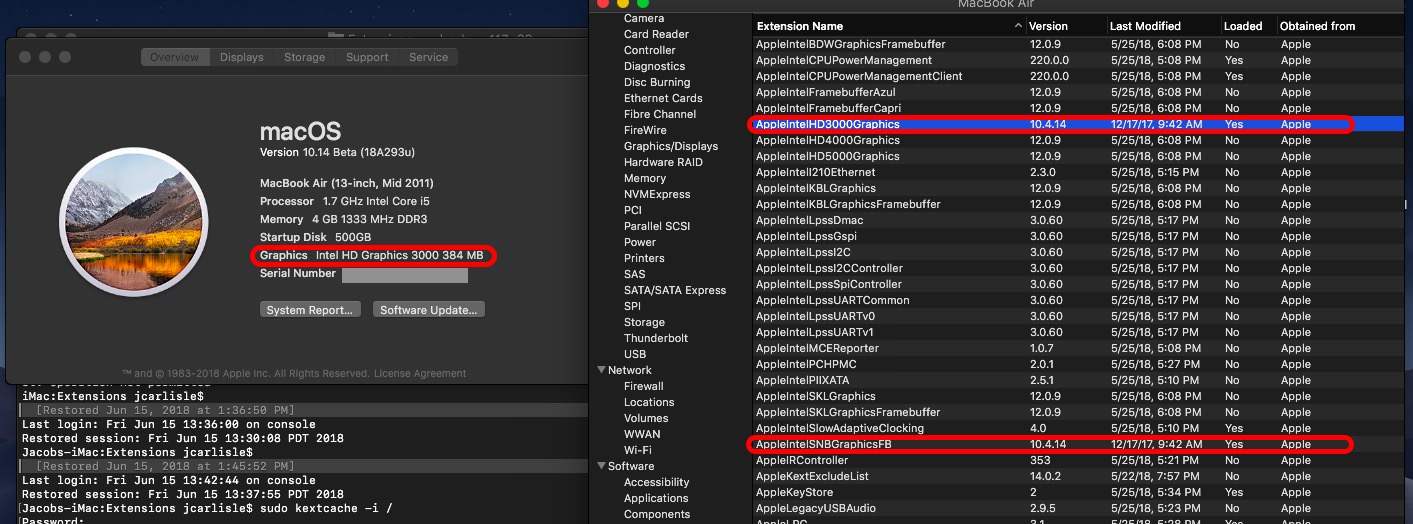Click the macOS High Sierra logo image
Image resolution: width=1413 pixels, height=524 pixels.
[132, 222]
